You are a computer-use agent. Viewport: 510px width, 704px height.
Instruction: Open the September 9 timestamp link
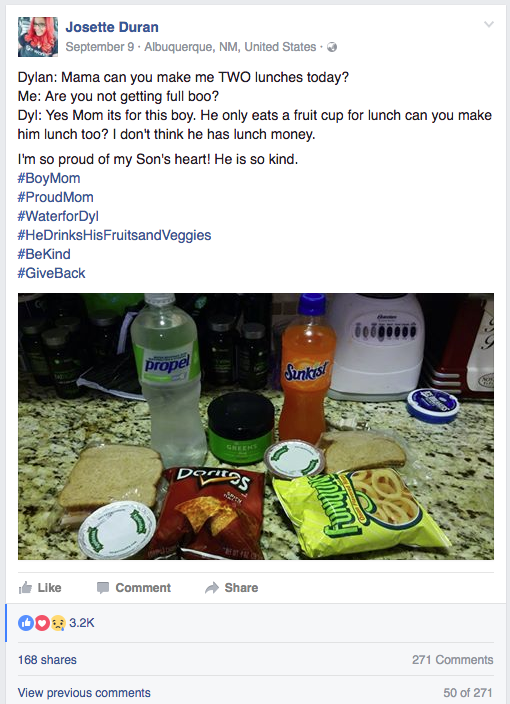100,47
